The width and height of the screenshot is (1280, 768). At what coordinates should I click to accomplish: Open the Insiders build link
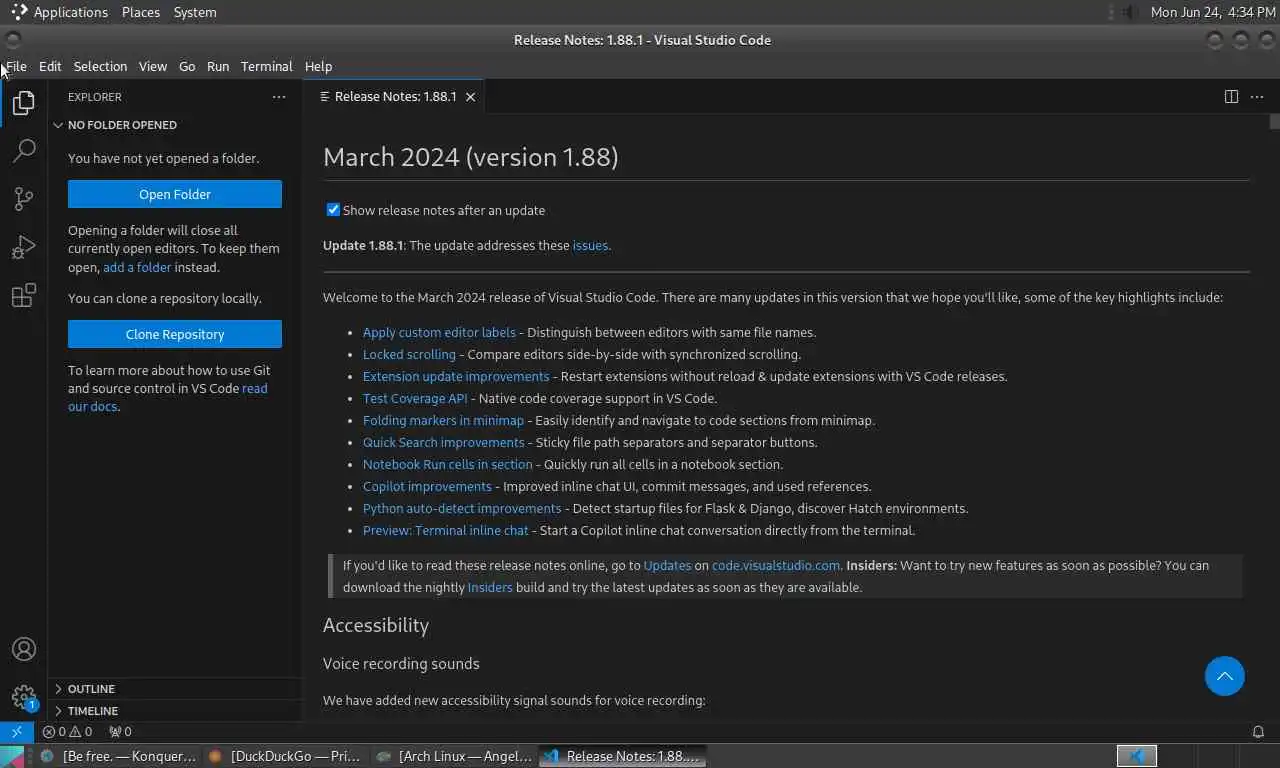[490, 587]
